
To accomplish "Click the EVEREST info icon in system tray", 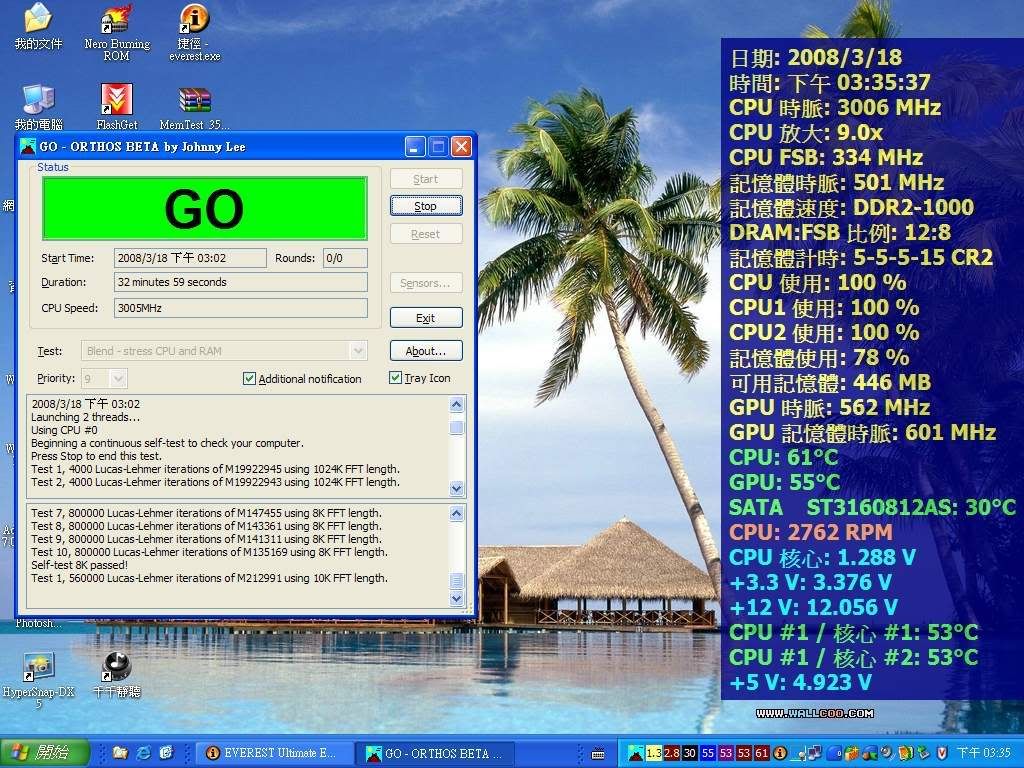I will pos(780,752).
